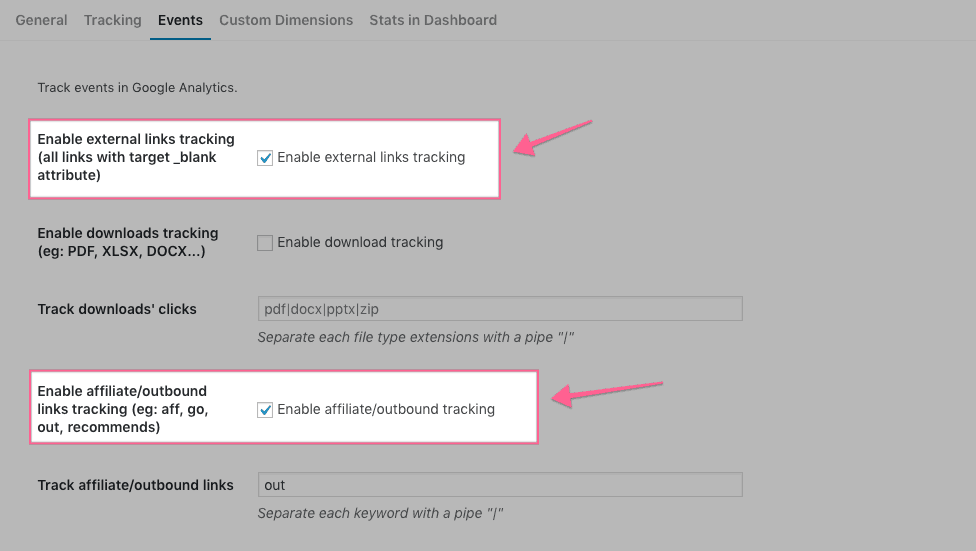Focus the affiliate keywords field containing 'out'
976x551 pixels.
(500, 484)
